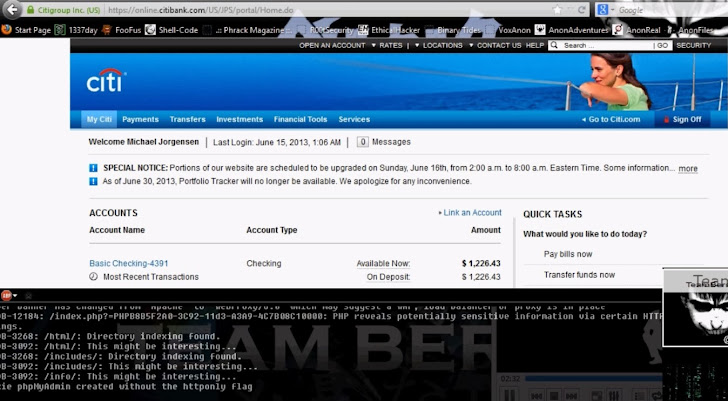Open the Services tab

click(354, 119)
